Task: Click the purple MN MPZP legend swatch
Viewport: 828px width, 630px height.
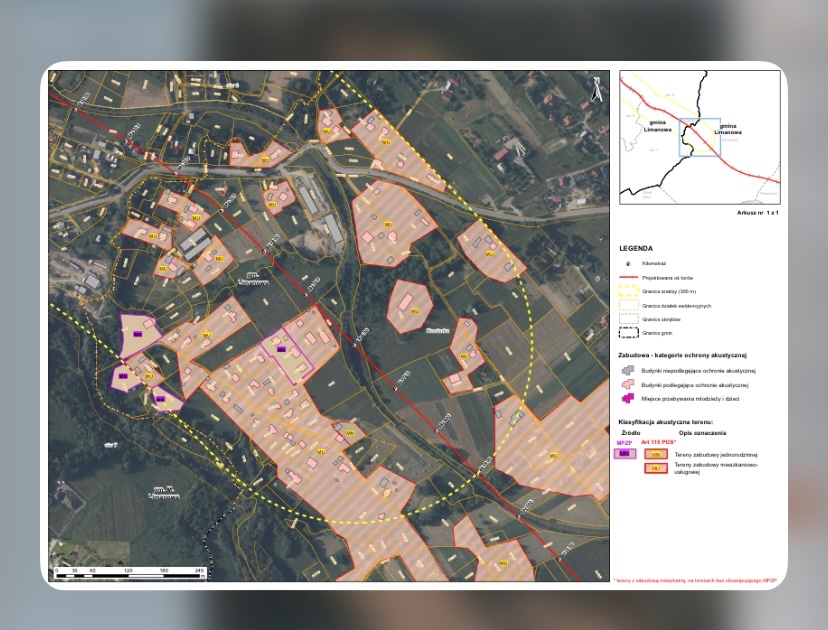Action: click(x=625, y=453)
